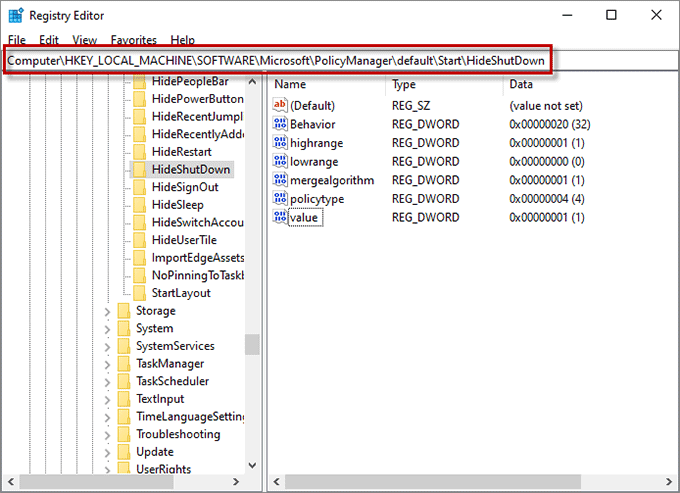680x493 pixels.
Task: Click the tree pane scroll right arrow
Action: [x=236, y=481]
